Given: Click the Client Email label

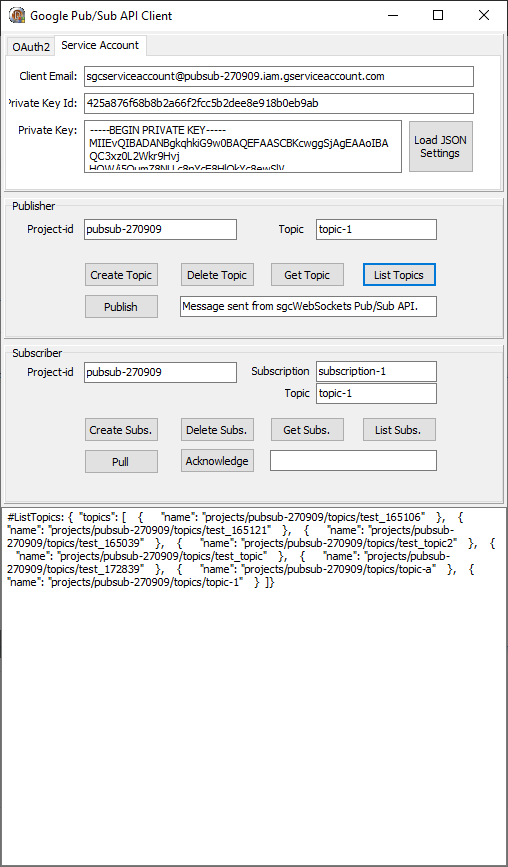Looking at the screenshot, I should (48, 76).
